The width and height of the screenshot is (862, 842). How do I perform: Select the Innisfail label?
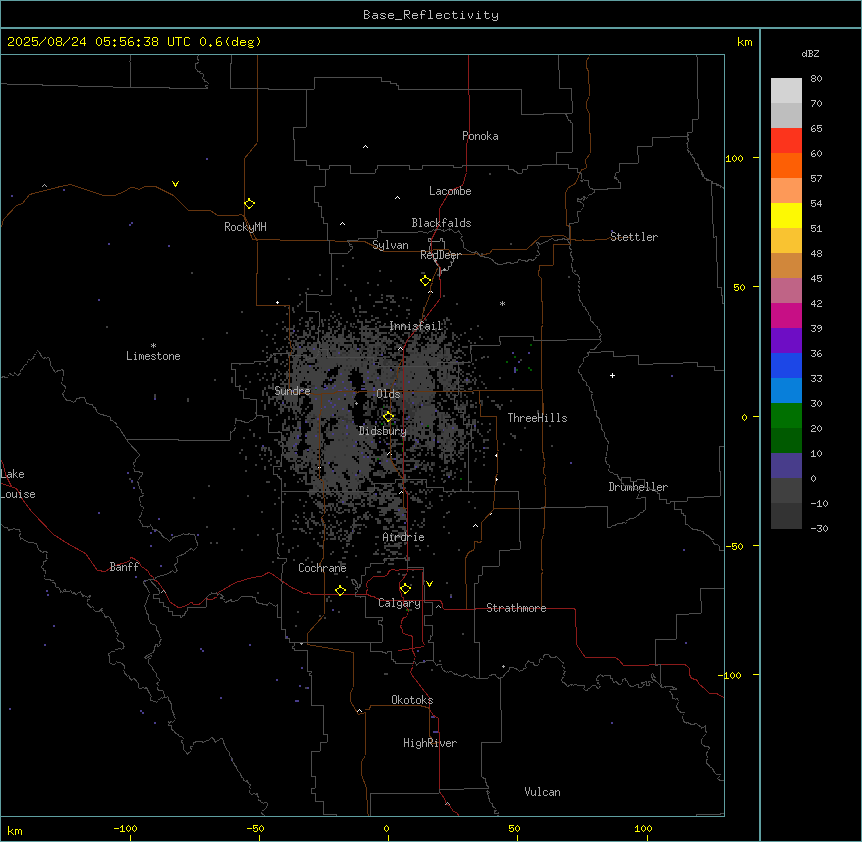(416, 326)
